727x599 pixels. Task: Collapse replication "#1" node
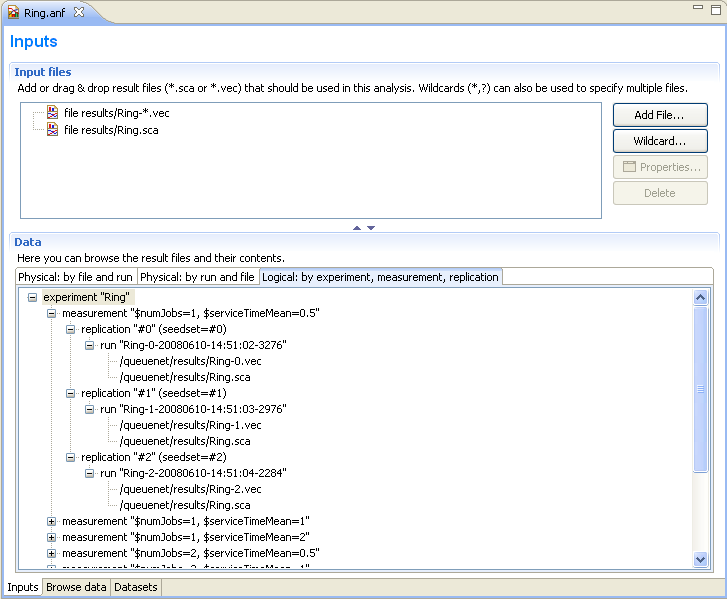(x=70, y=393)
